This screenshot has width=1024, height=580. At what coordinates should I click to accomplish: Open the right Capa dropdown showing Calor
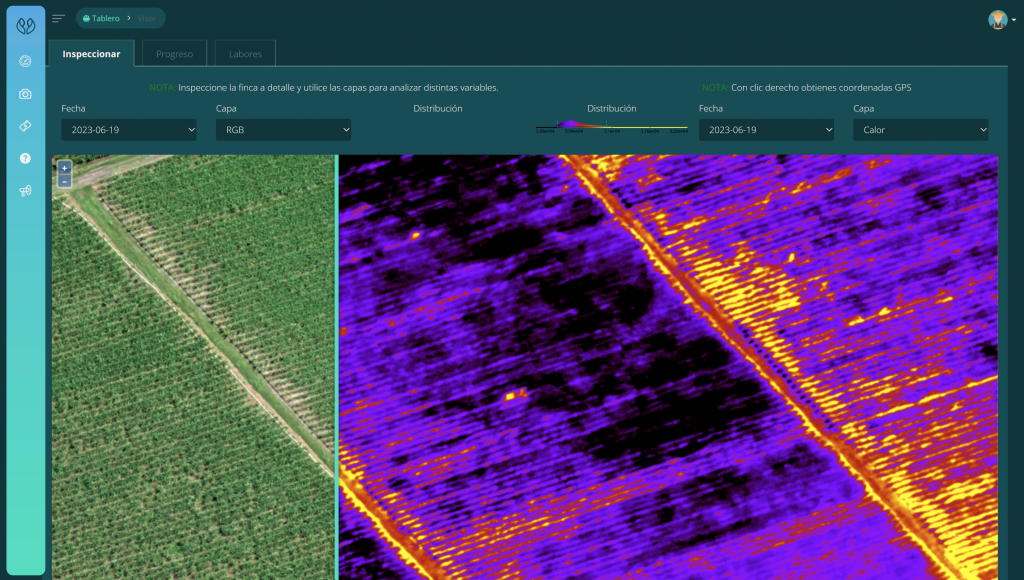920,130
